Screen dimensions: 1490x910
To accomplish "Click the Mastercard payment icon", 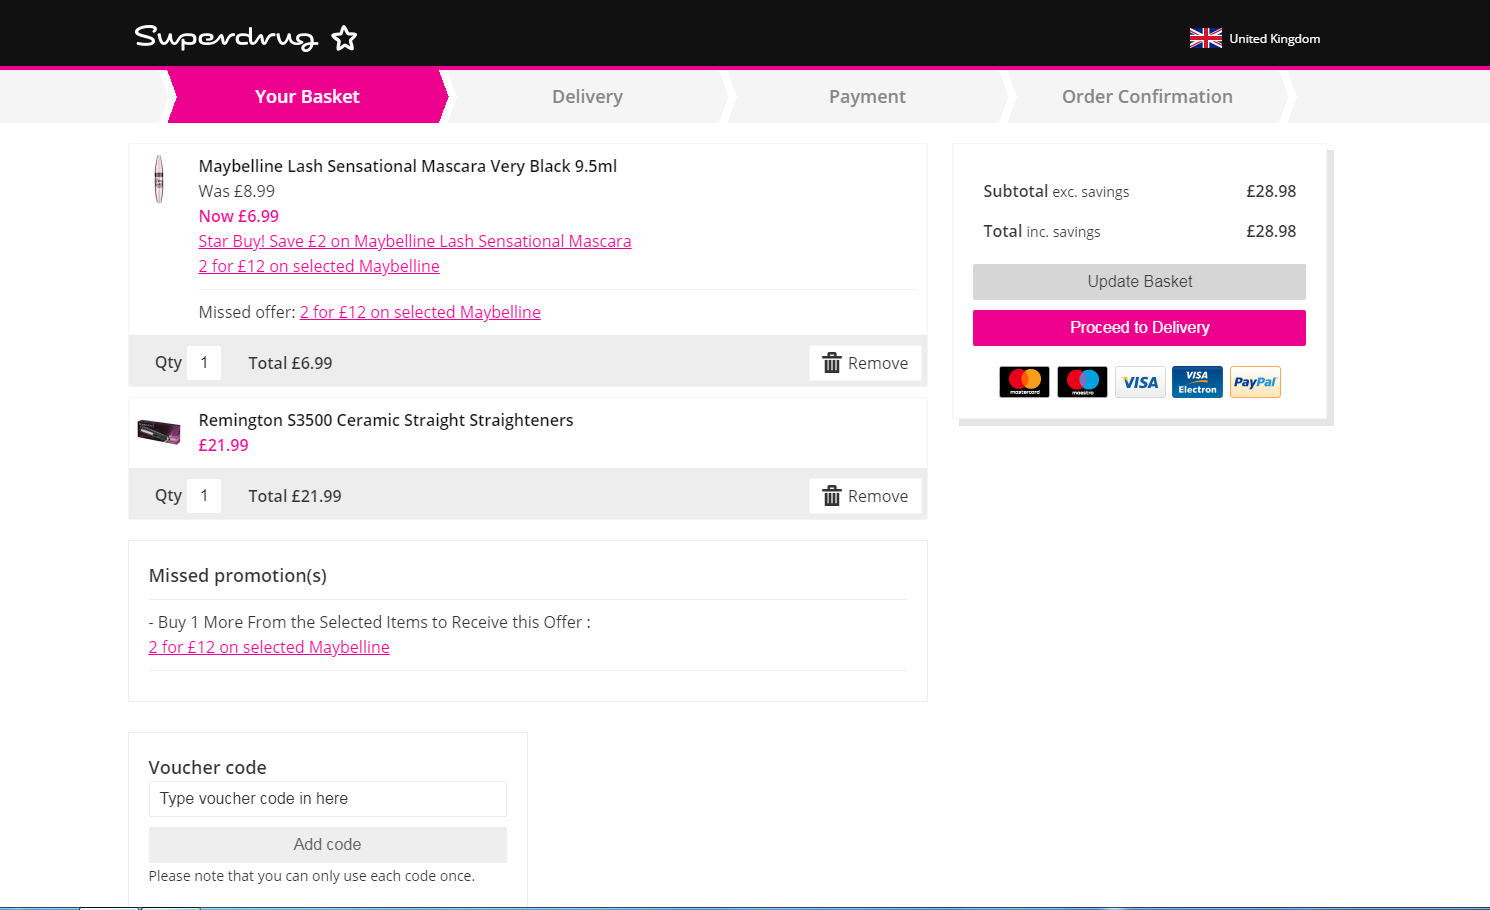I will tap(1024, 382).
